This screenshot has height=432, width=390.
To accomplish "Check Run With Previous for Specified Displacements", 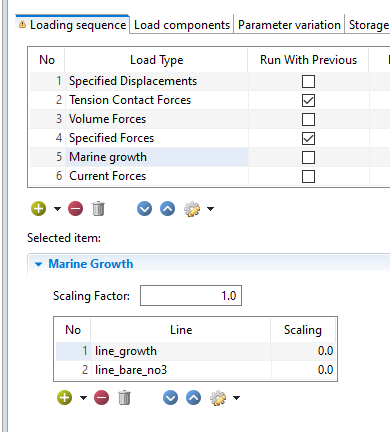I will click(308, 81).
